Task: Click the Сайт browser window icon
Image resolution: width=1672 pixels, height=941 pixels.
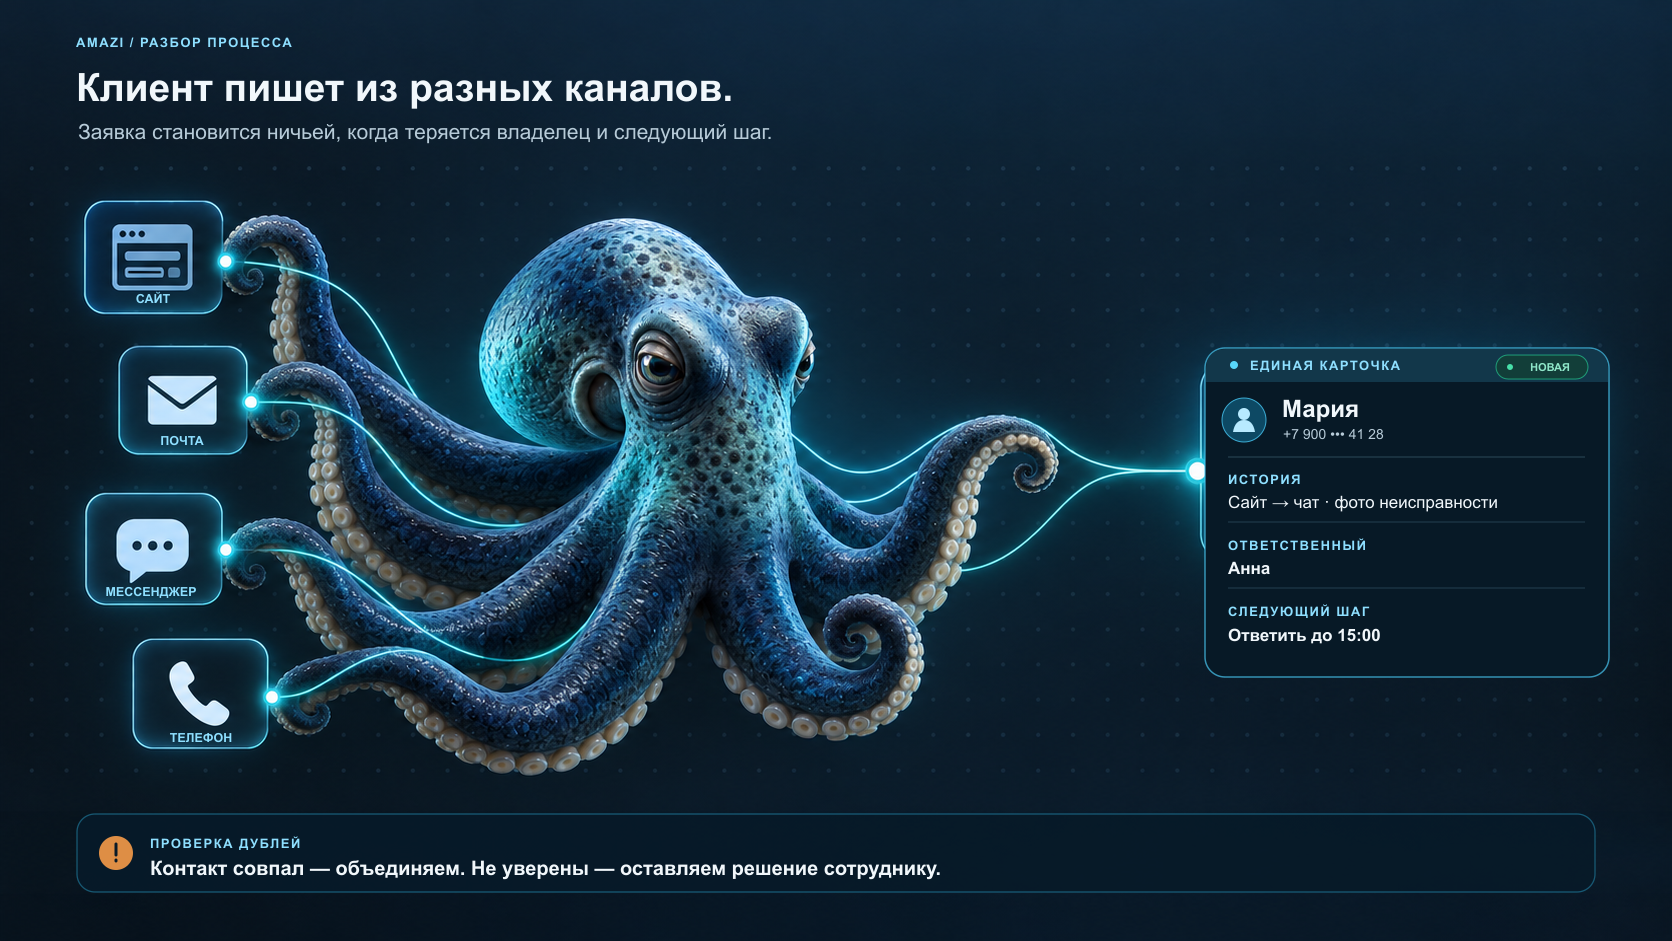Action: [x=152, y=256]
